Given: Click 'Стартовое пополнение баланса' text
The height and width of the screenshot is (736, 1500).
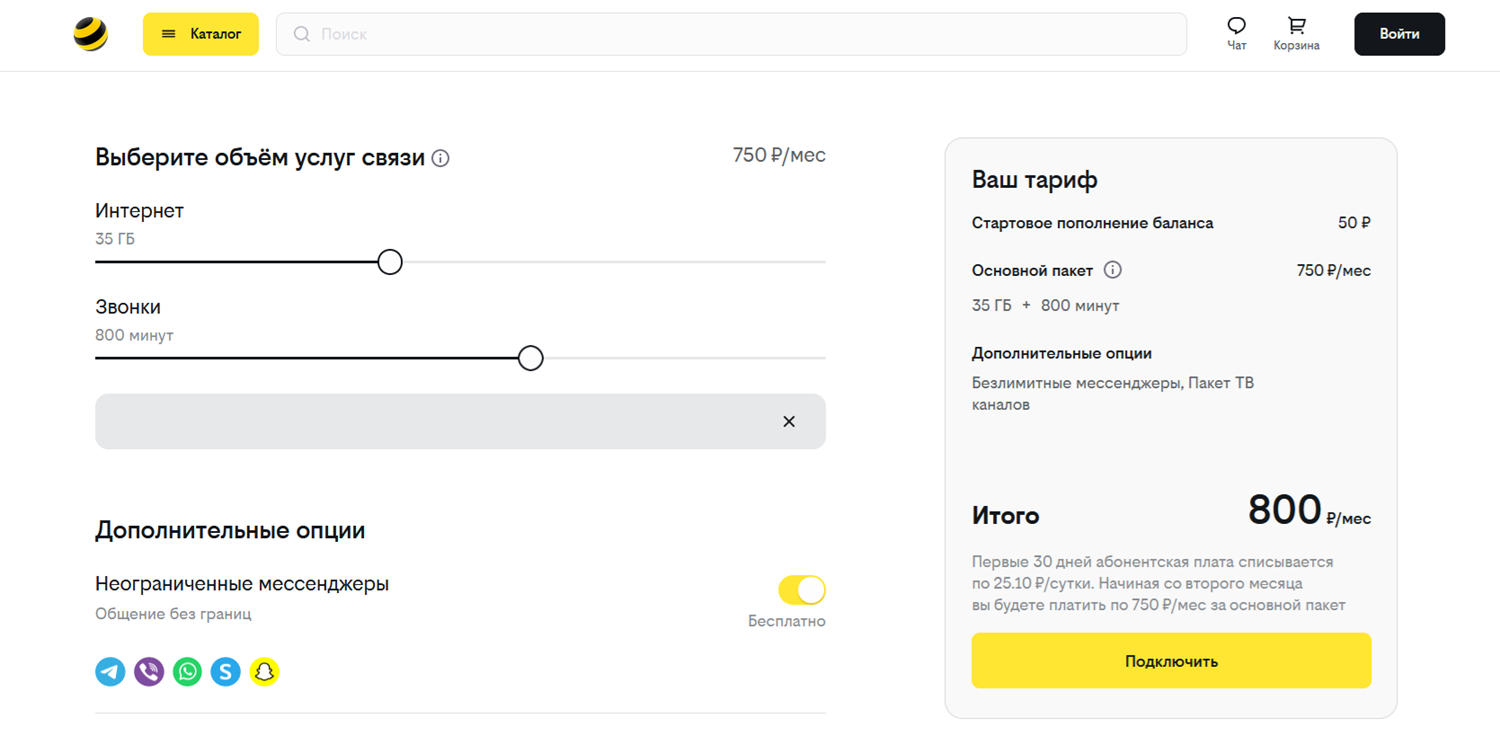Looking at the screenshot, I should (x=1093, y=223).
